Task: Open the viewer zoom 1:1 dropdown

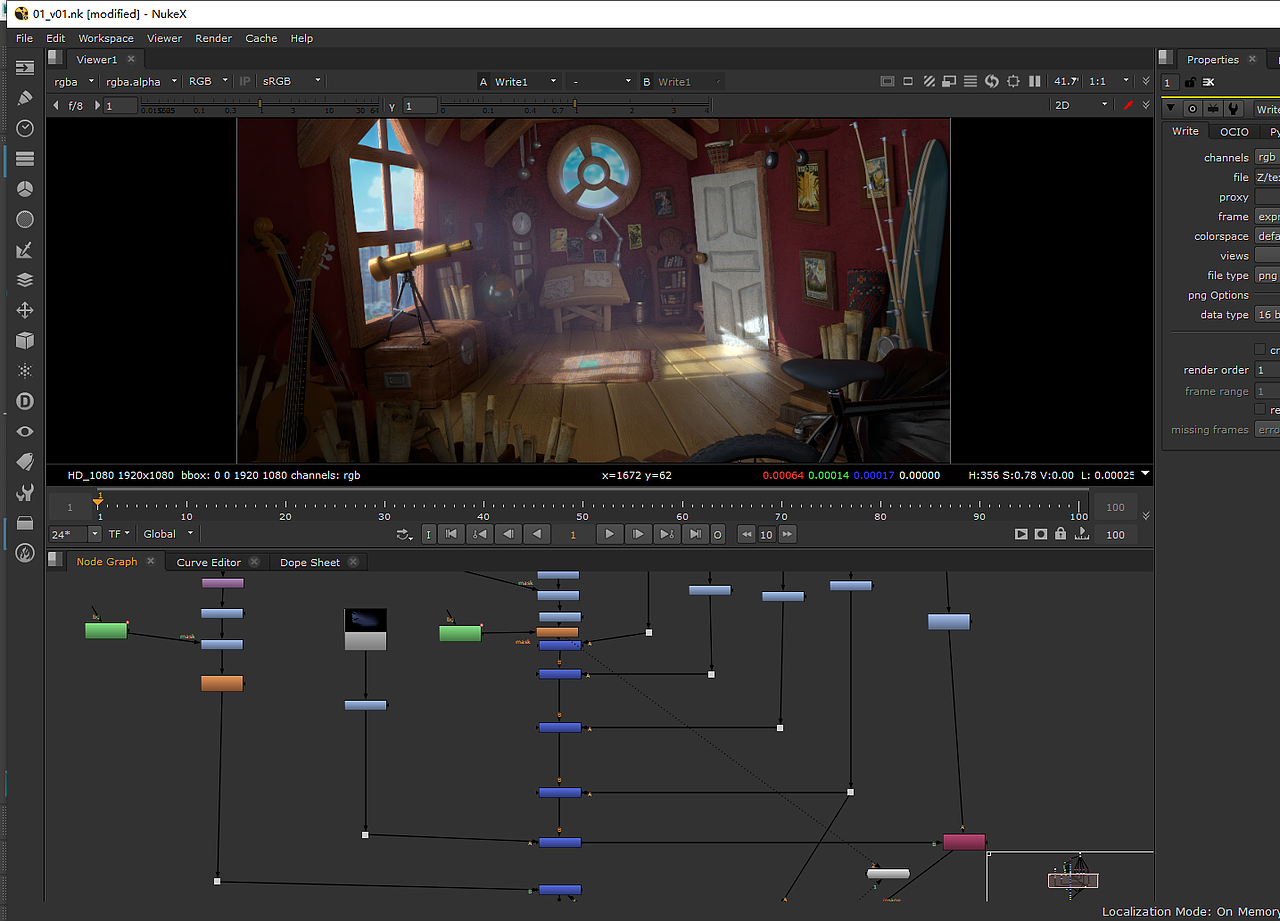Action: [1108, 81]
